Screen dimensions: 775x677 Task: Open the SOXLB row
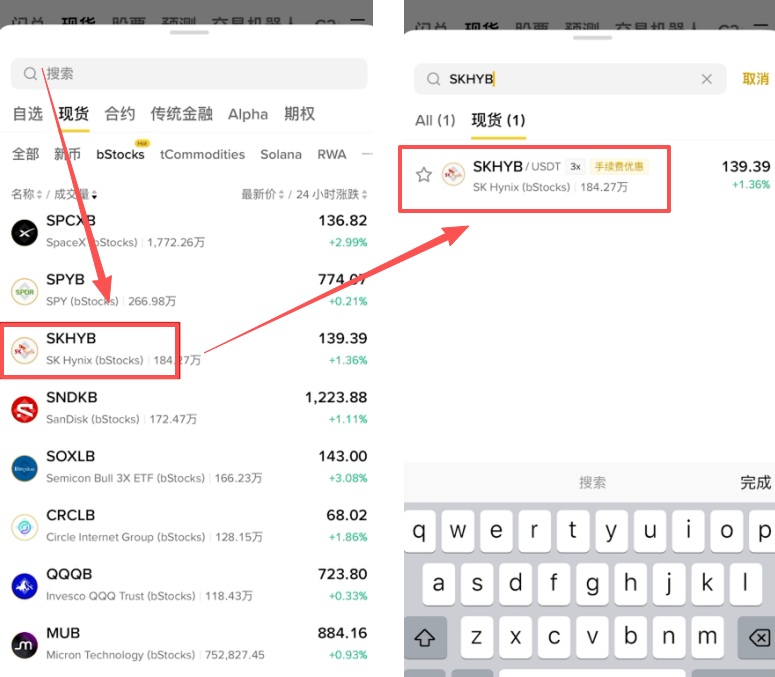tap(189, 467)
